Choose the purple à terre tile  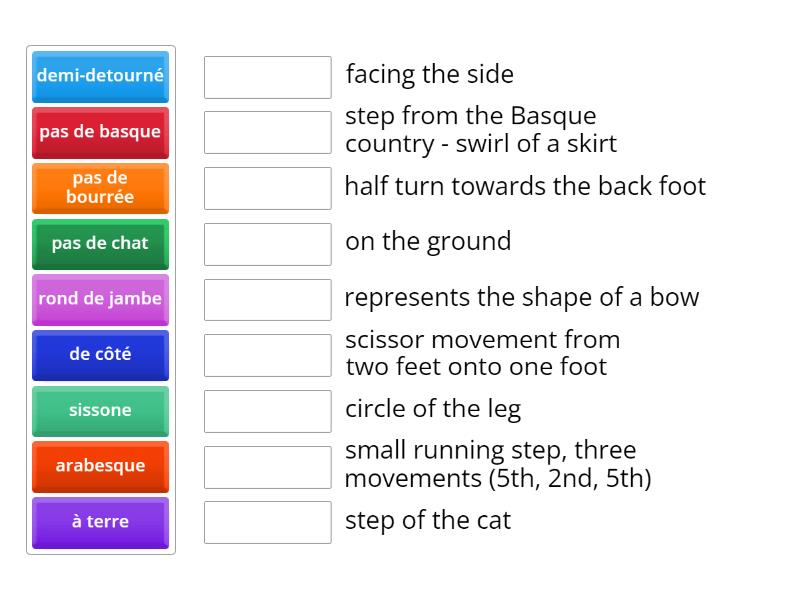pyautogui.click(x=101, y=523)
